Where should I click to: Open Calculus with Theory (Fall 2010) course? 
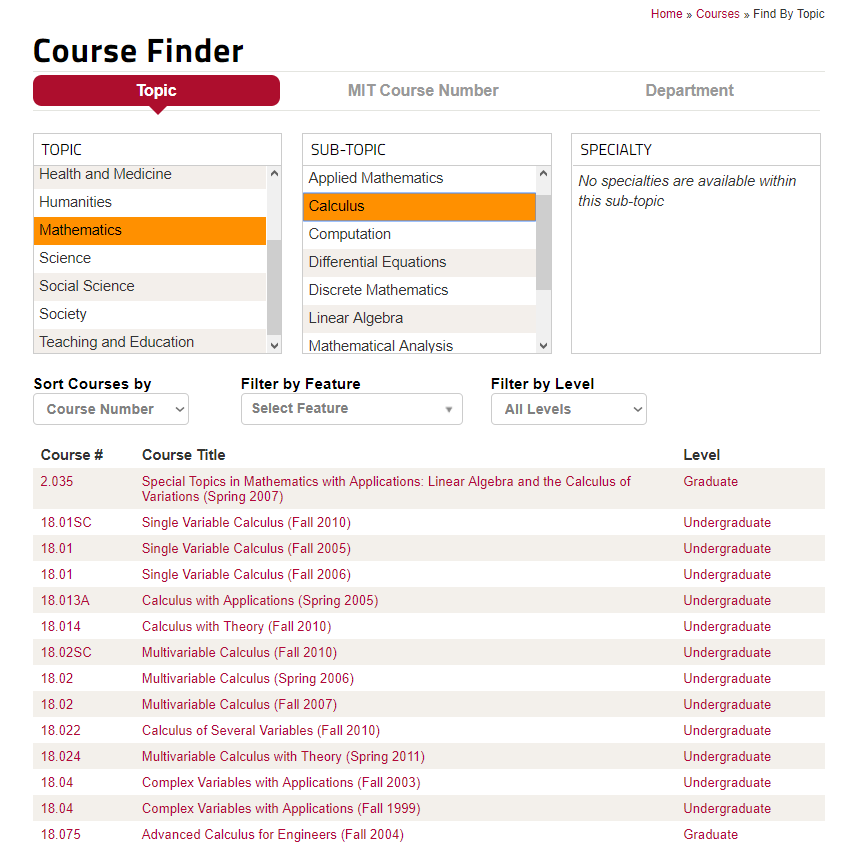tap(236, 627)
